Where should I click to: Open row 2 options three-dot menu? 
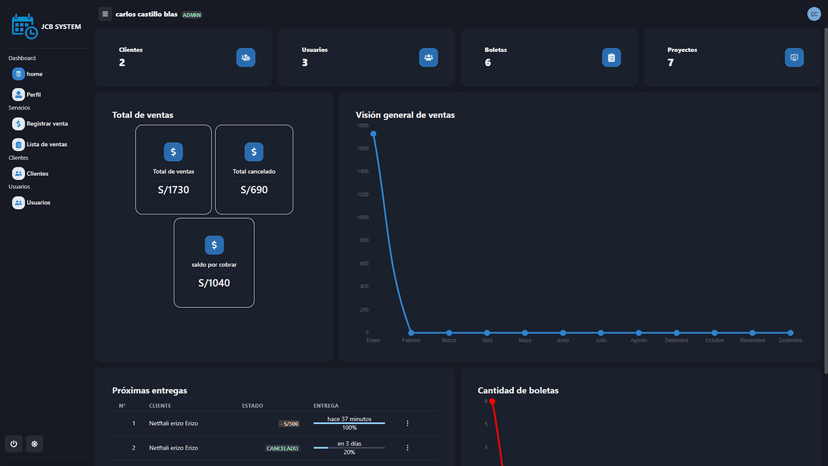[x=407, y=448]
